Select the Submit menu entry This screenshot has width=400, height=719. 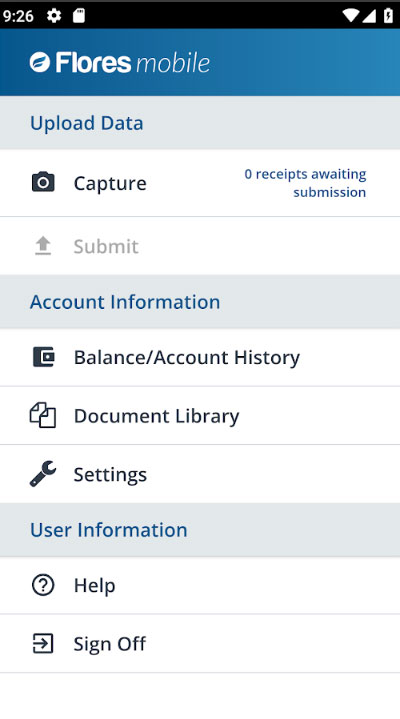[200, 246]
